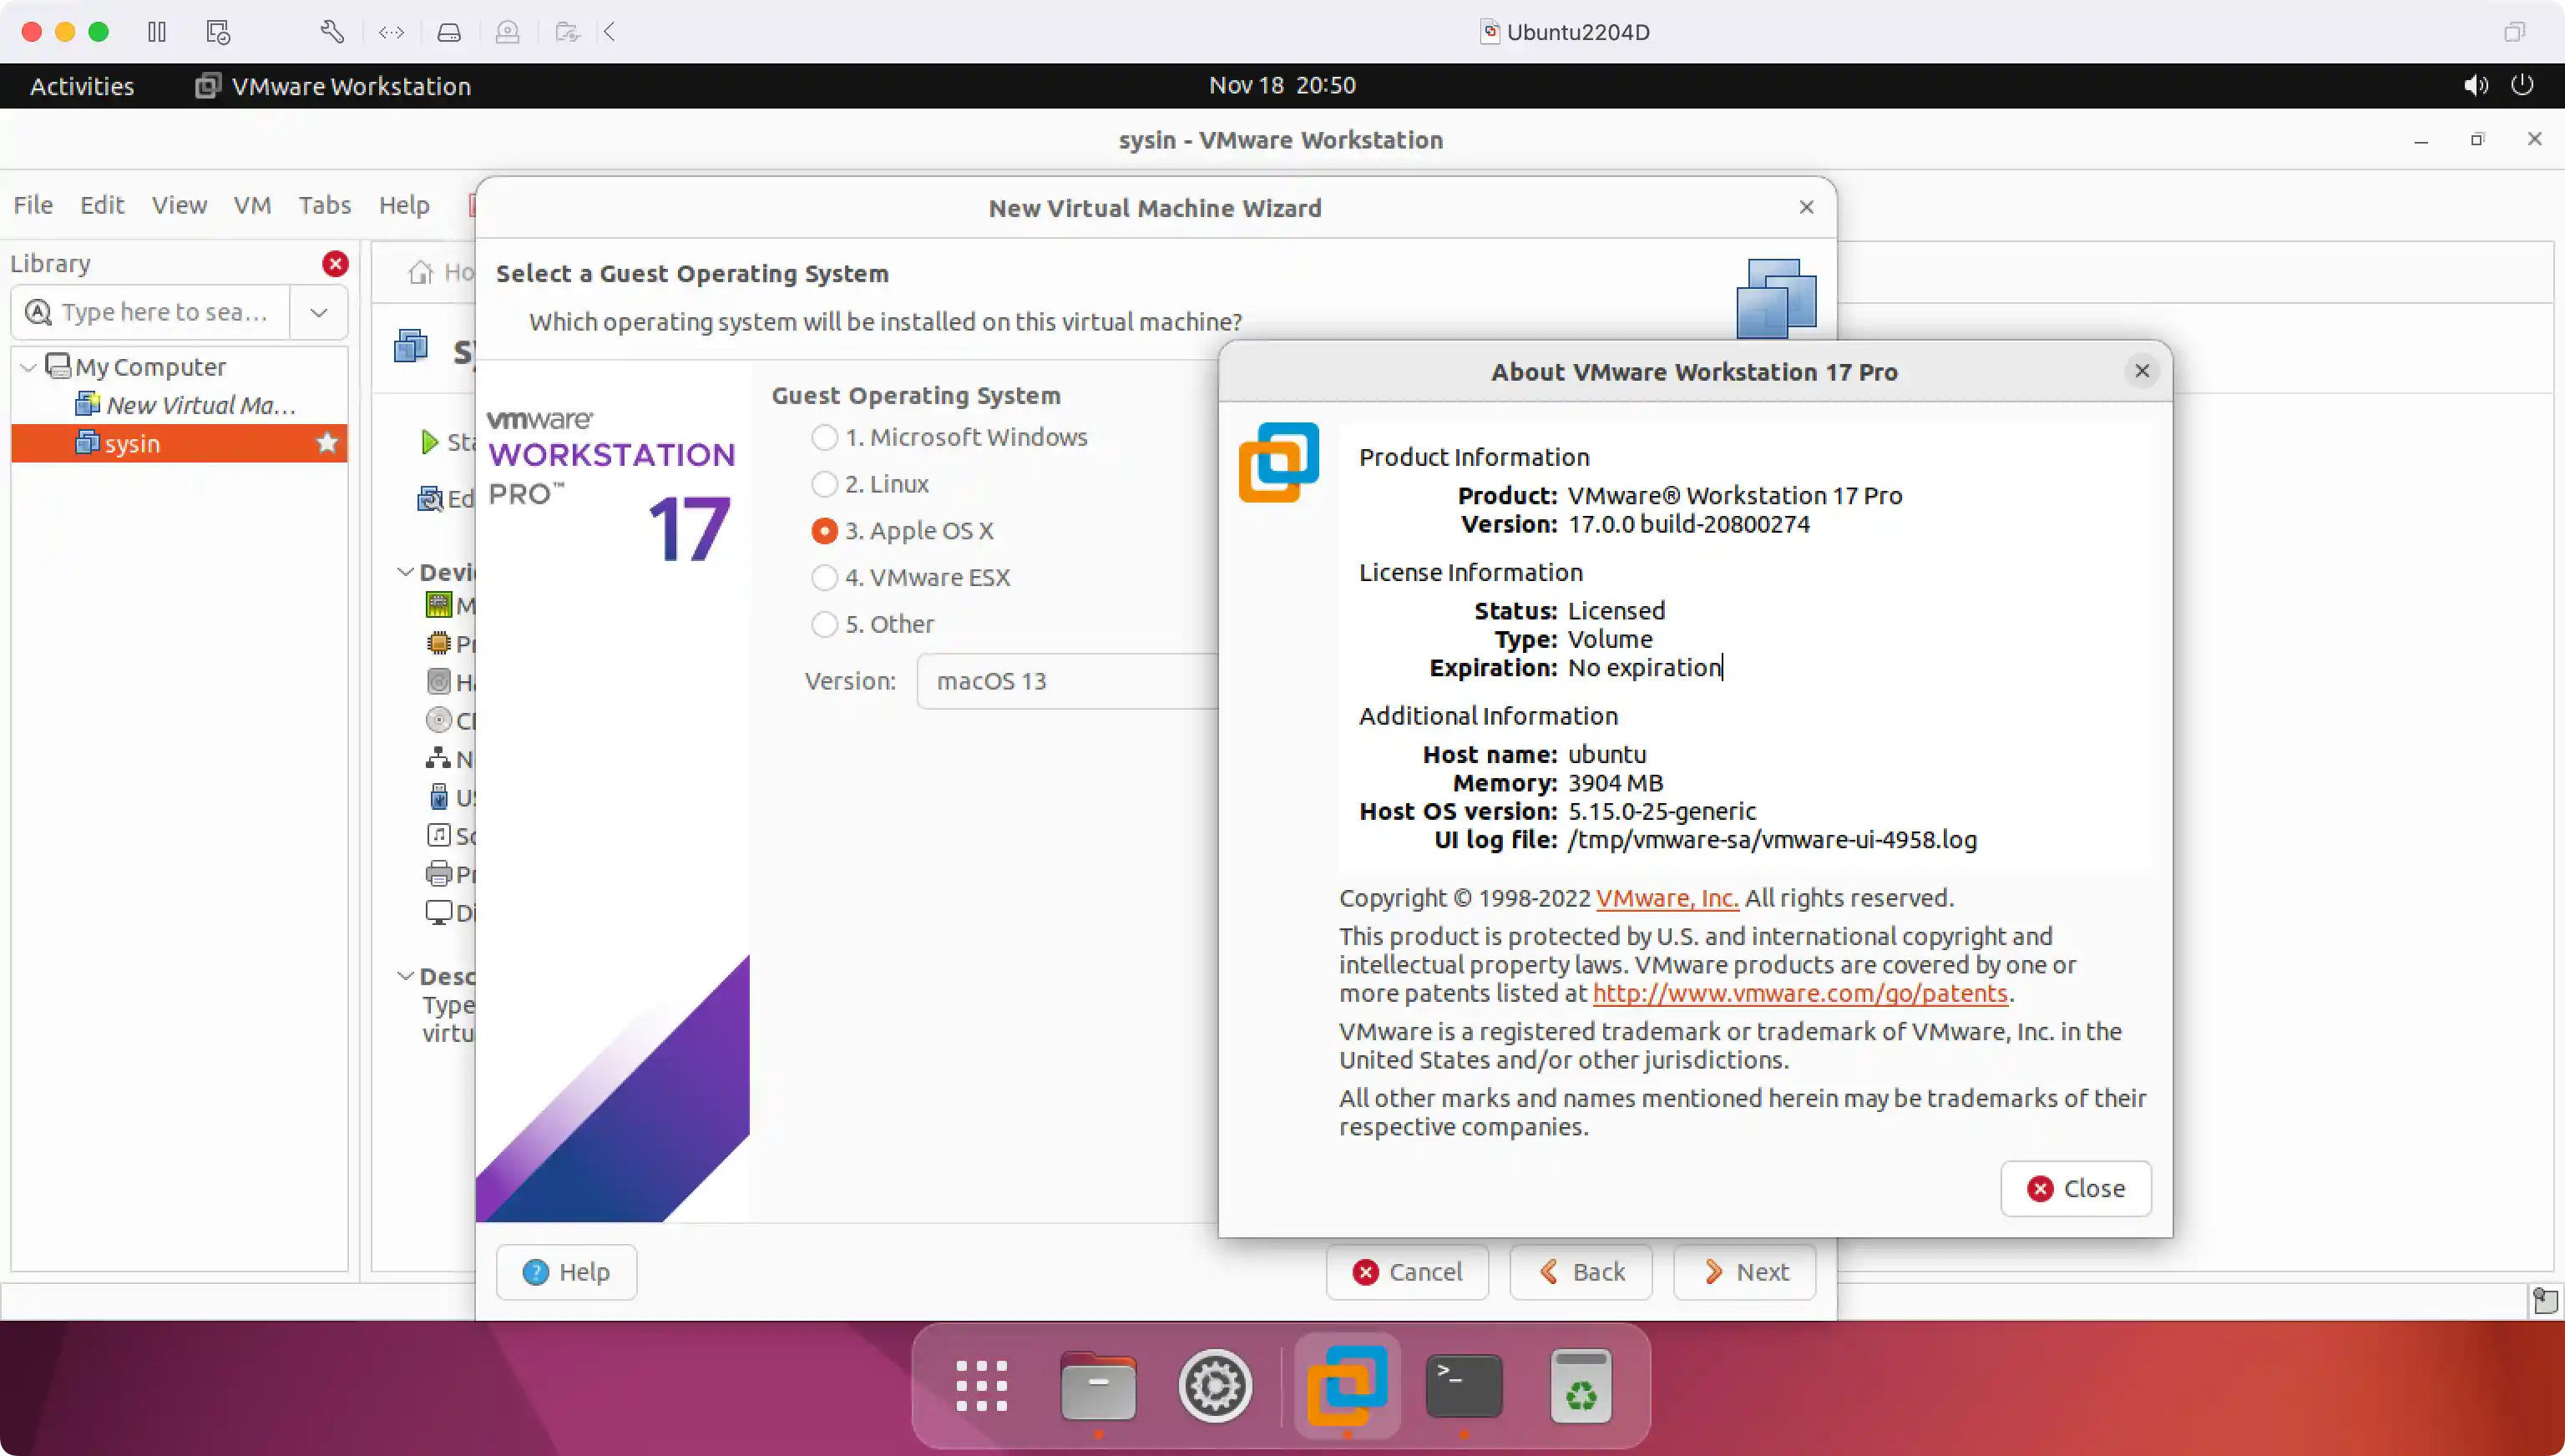Click the VM menu in menu bar

point(252,205)
